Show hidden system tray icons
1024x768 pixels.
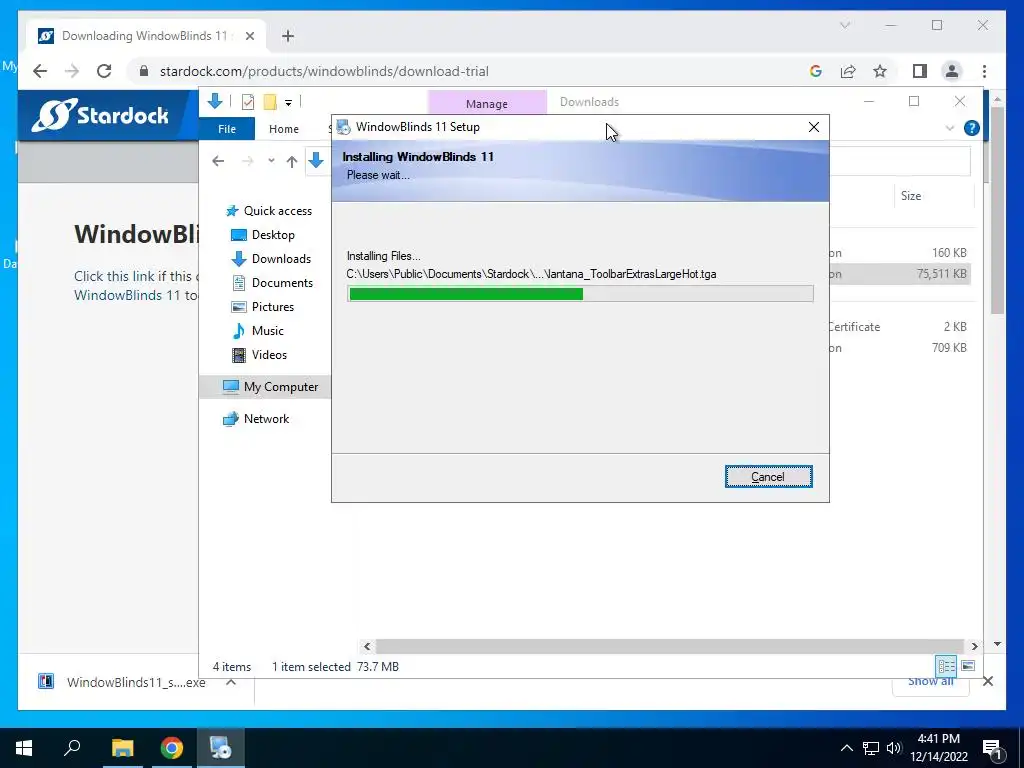846,748
